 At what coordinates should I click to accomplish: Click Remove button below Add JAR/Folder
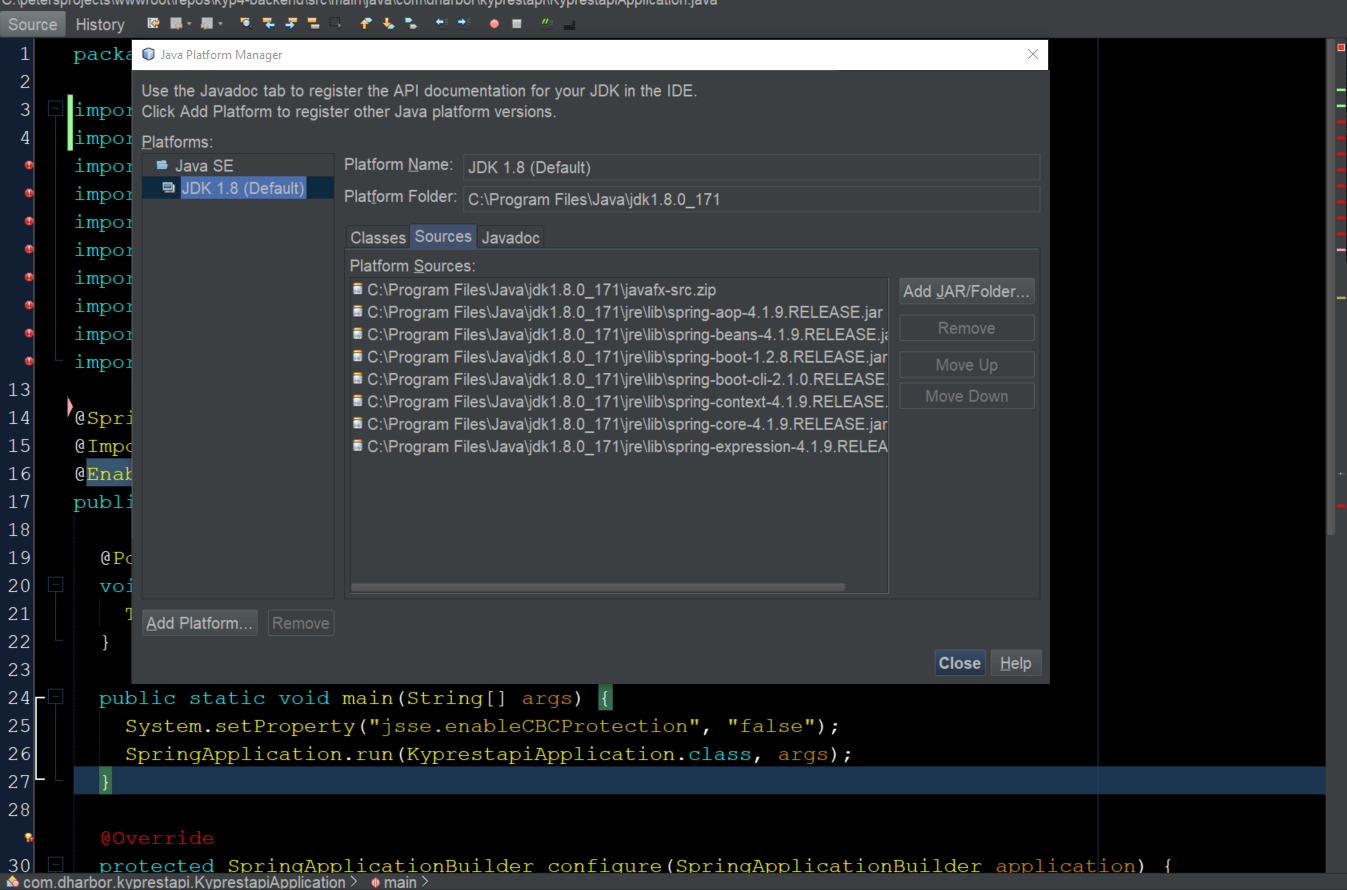(x=966, y=328)
